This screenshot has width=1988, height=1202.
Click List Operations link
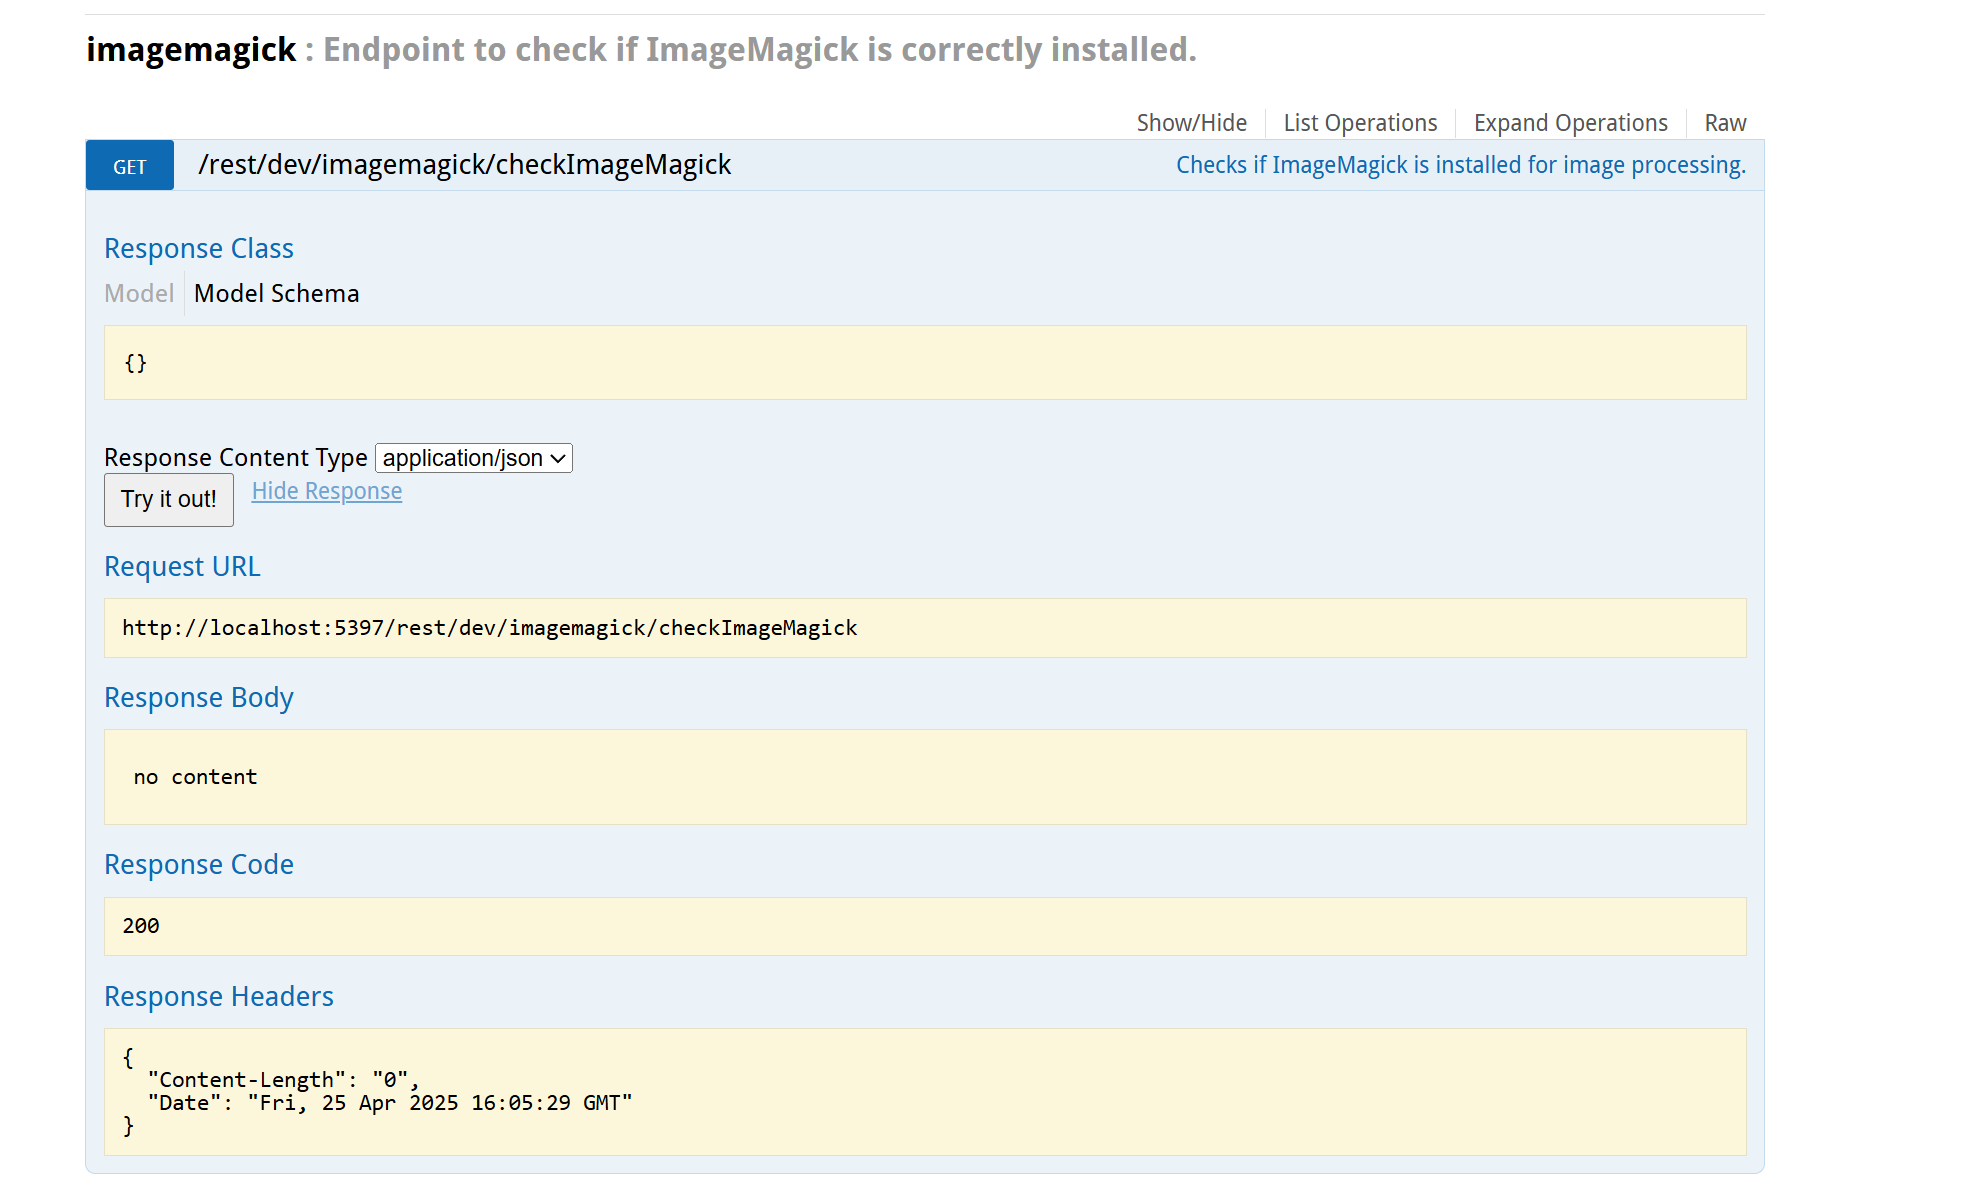pyautogui.click(x=1360, y=123)
